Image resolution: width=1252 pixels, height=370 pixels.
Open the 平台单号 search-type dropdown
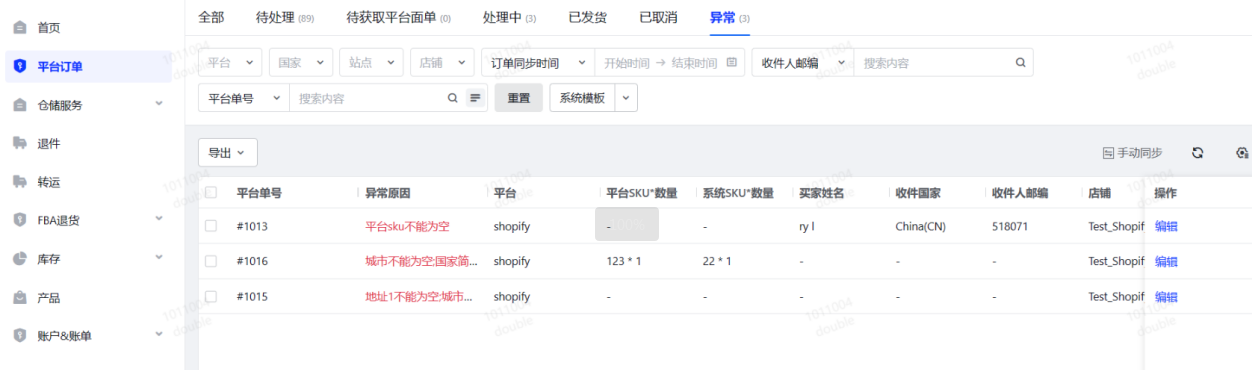pyautogui.click(x=244, y=98)
